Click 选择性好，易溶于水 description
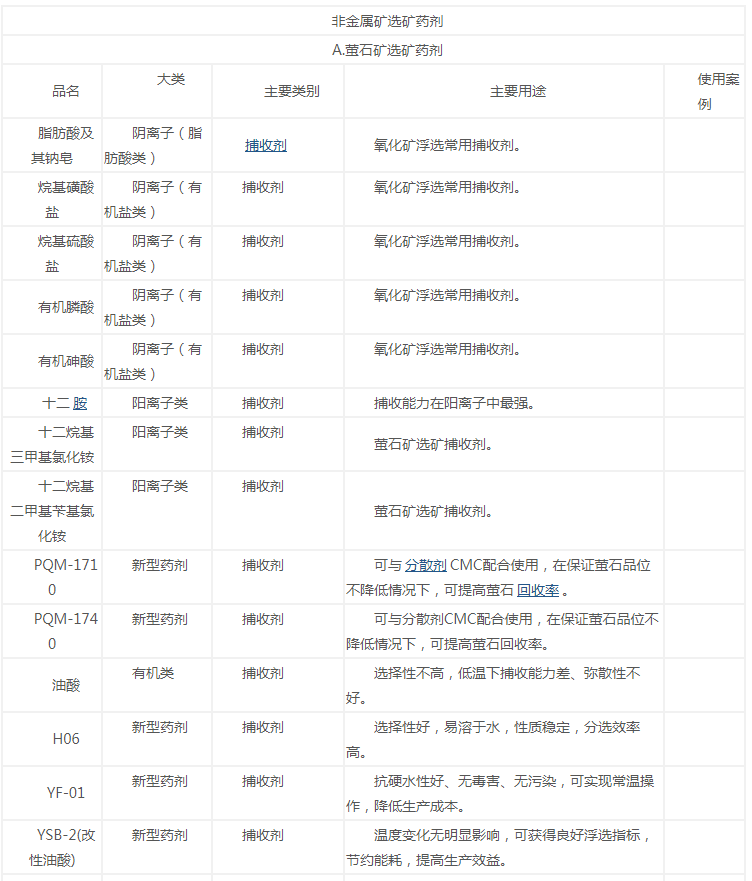Image resolution: width=752 pixels, height=881 pixels. [493, 739]
